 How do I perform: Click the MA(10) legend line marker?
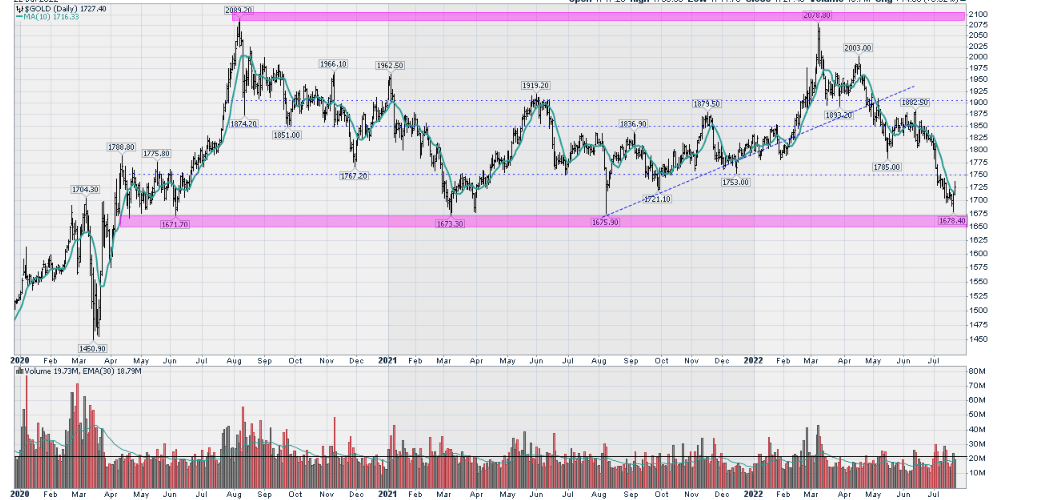click(18, 17)
